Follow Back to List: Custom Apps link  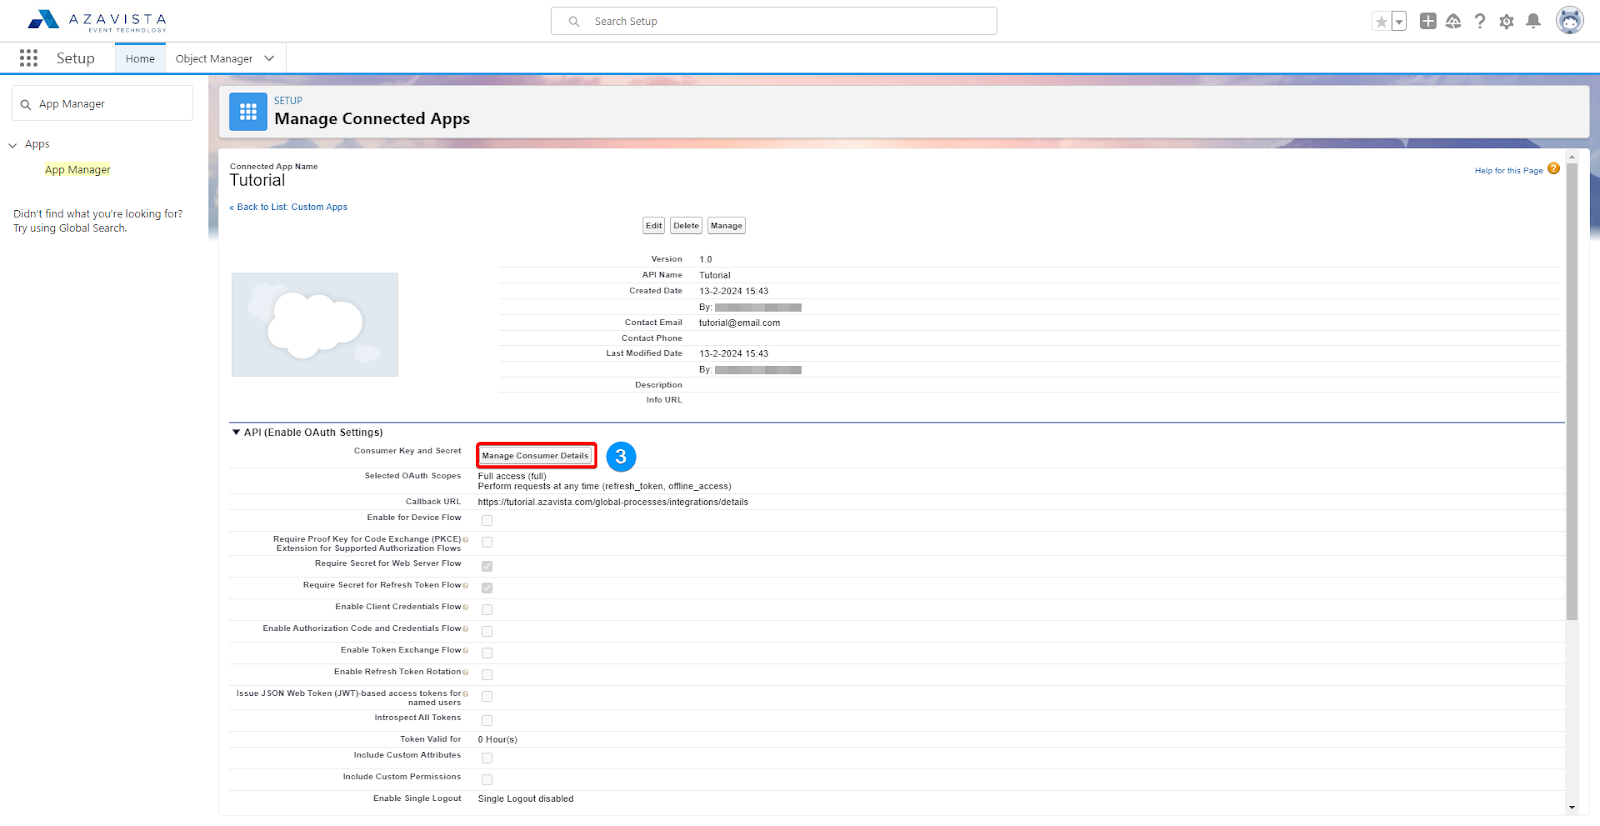point(289,207)
